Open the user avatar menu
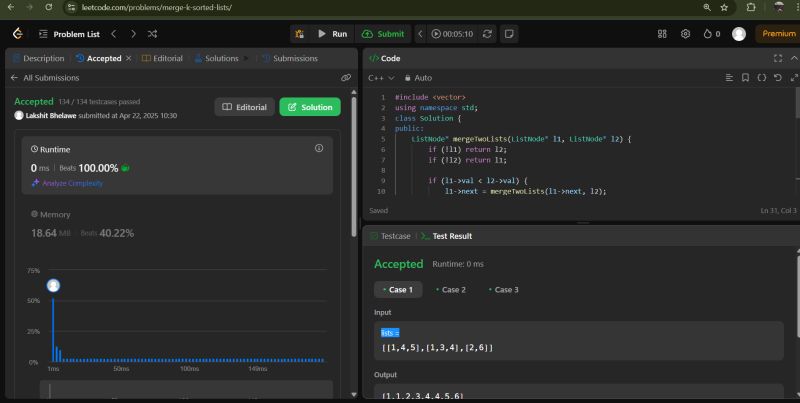 tap(739, 34)
